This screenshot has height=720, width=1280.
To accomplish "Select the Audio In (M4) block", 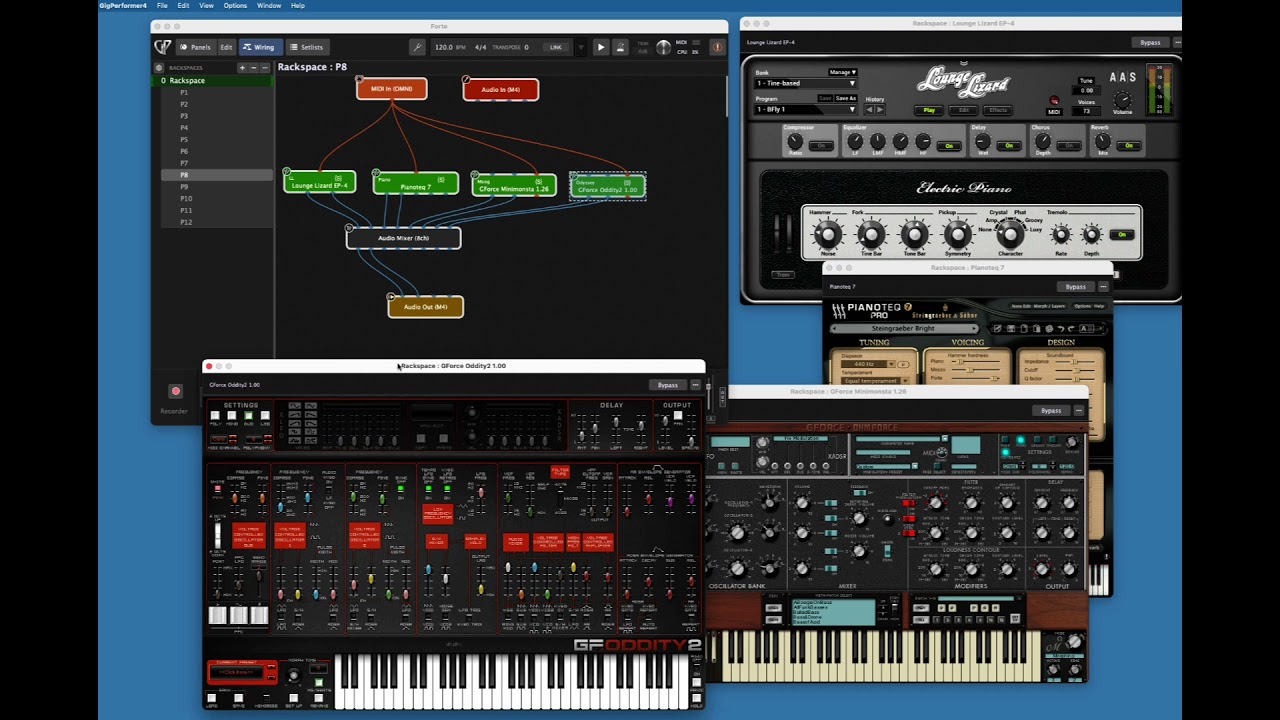I will pos(501,90).
